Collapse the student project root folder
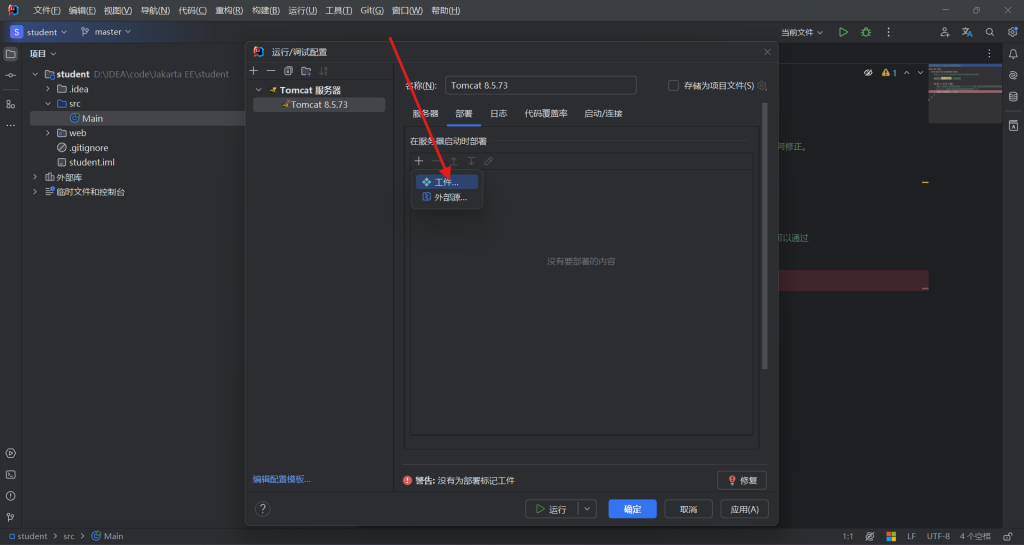This screenshot has width=1024, height=545. click(35, 74)
